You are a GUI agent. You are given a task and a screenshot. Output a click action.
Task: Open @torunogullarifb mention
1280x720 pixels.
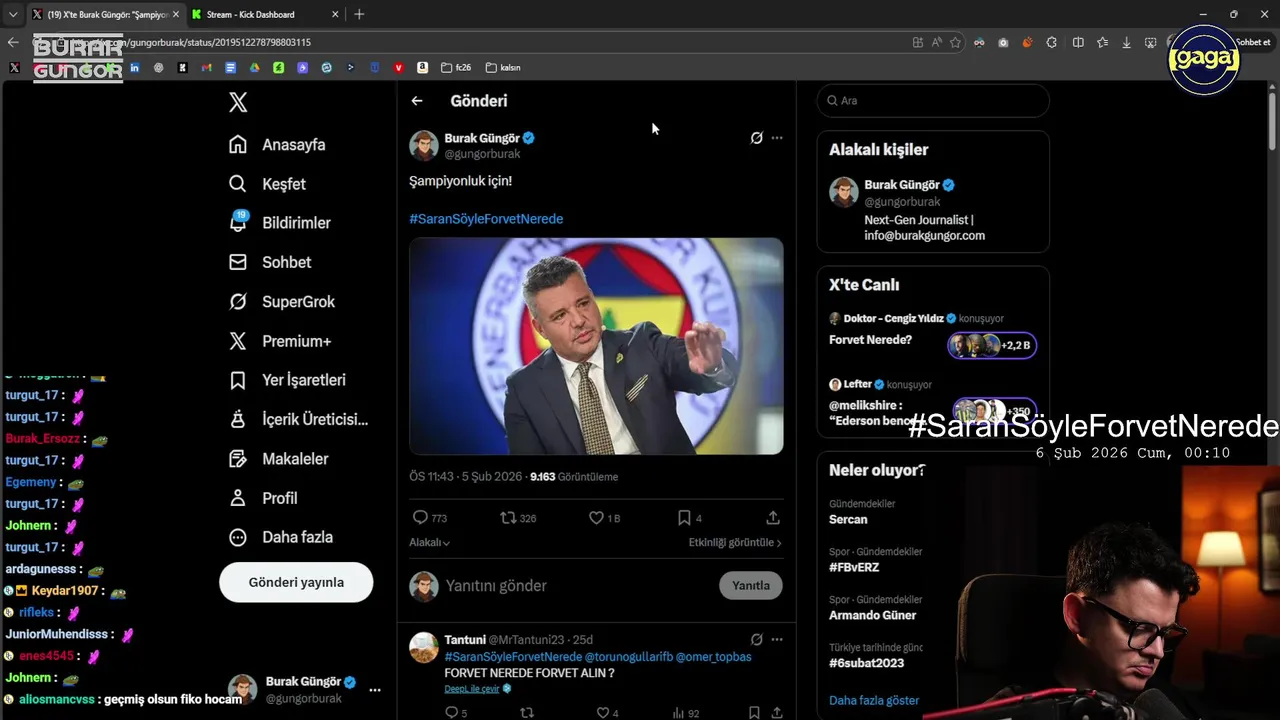pos(628,656)
